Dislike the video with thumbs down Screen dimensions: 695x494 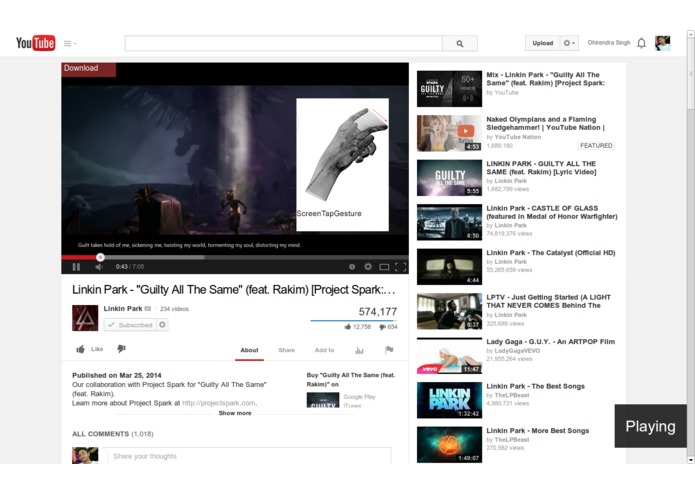tap(121, 349)
